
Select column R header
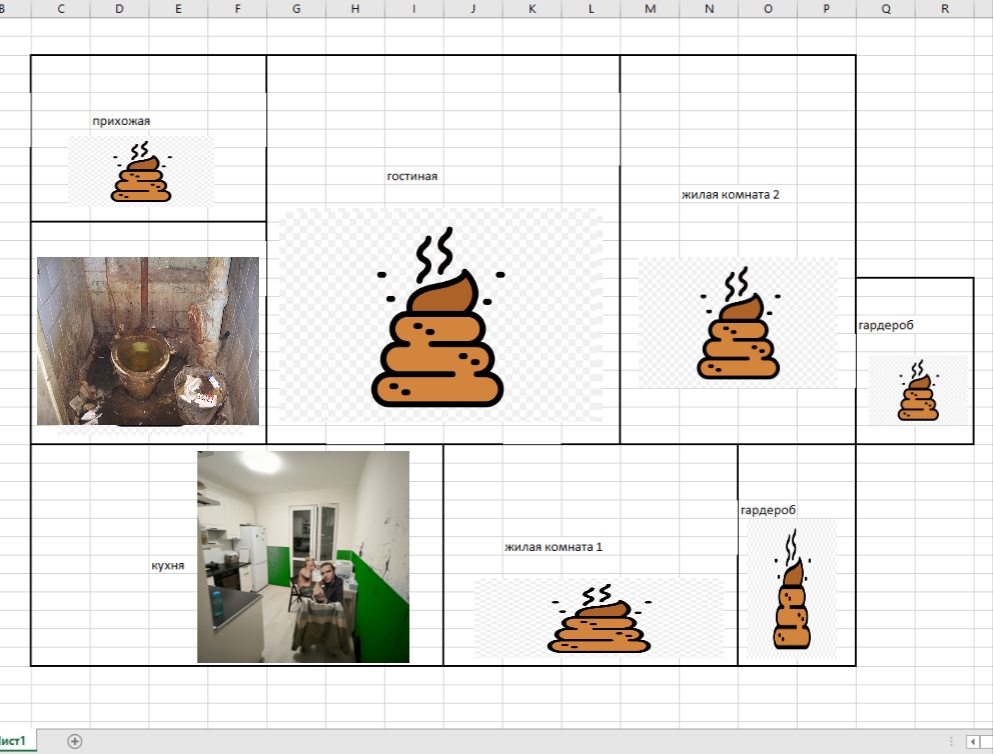coord(945,9)
